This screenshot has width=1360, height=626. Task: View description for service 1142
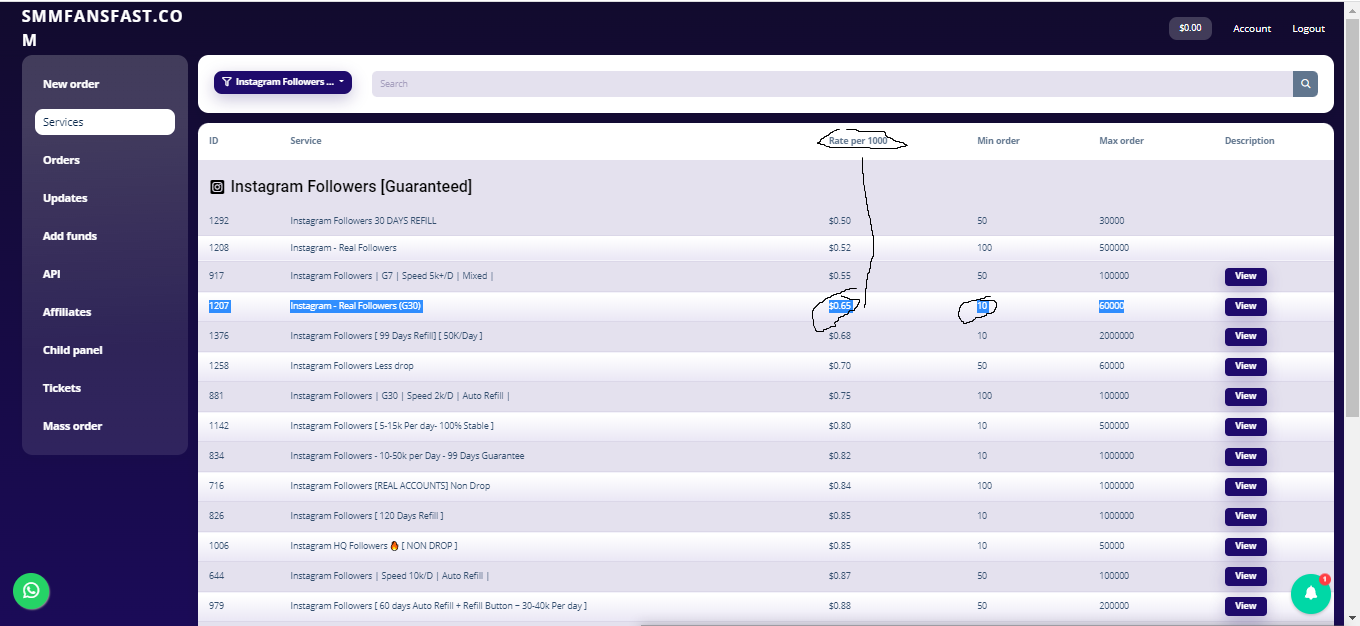click(x=1245, y=426)
